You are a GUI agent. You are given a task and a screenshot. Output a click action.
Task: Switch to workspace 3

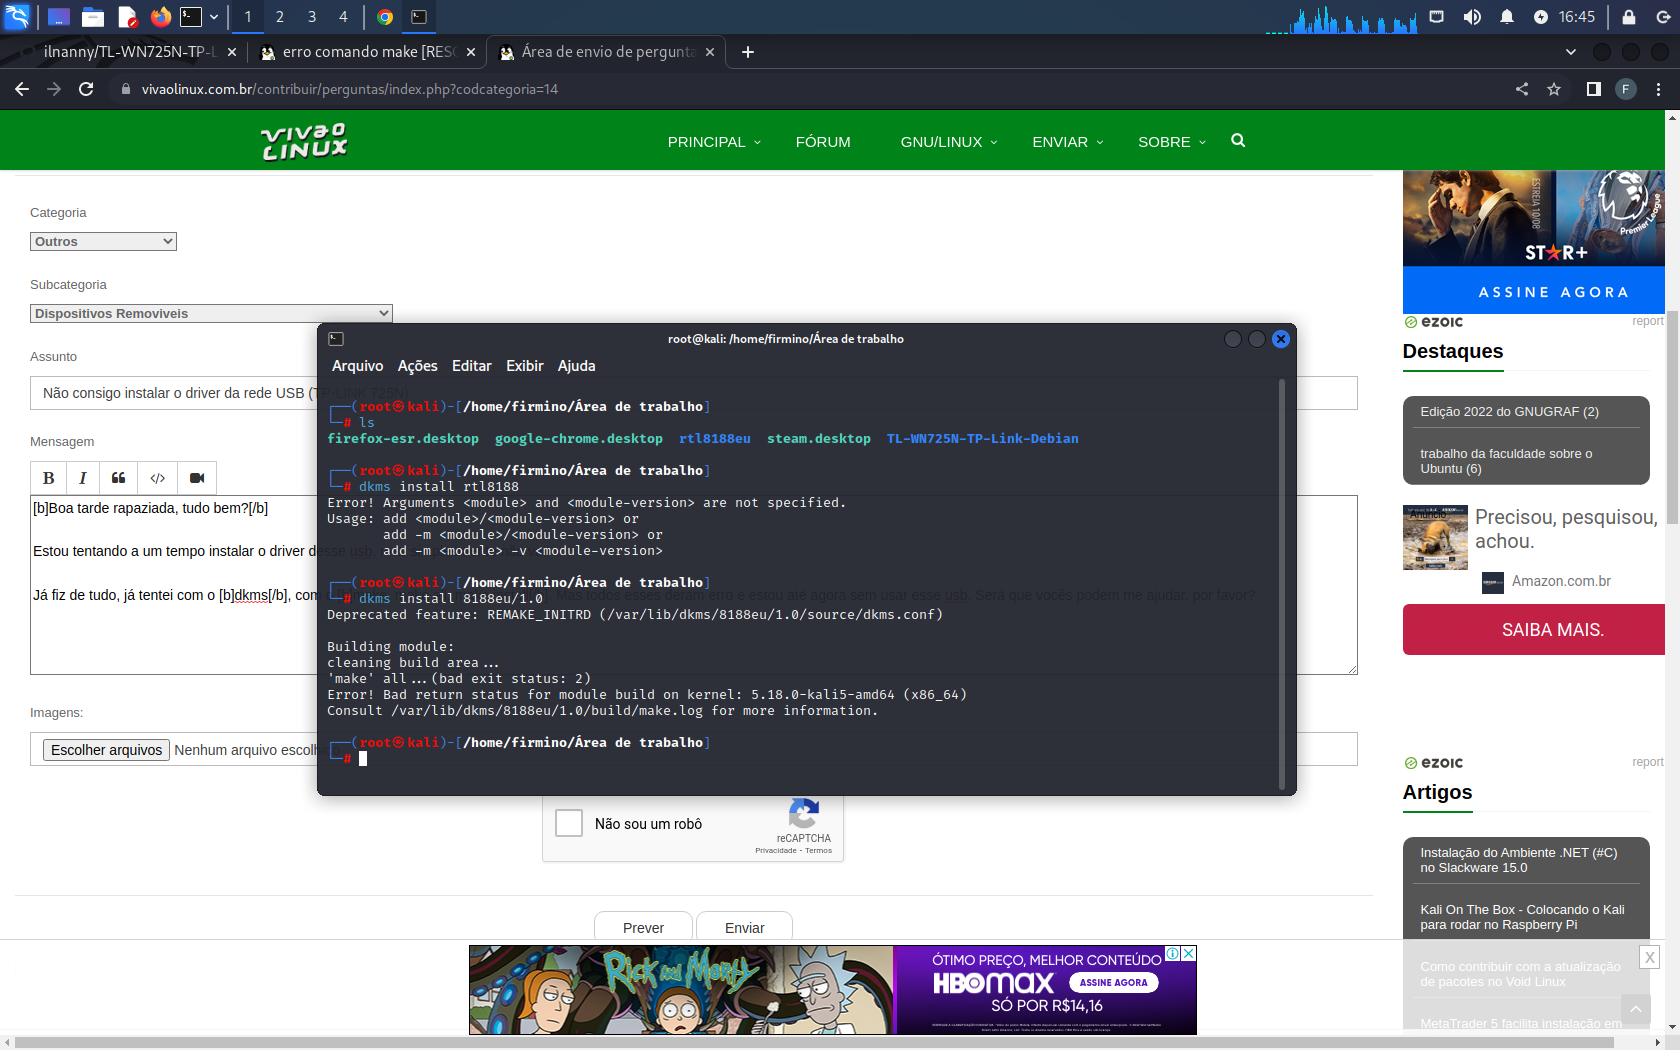tap(312, 17)
